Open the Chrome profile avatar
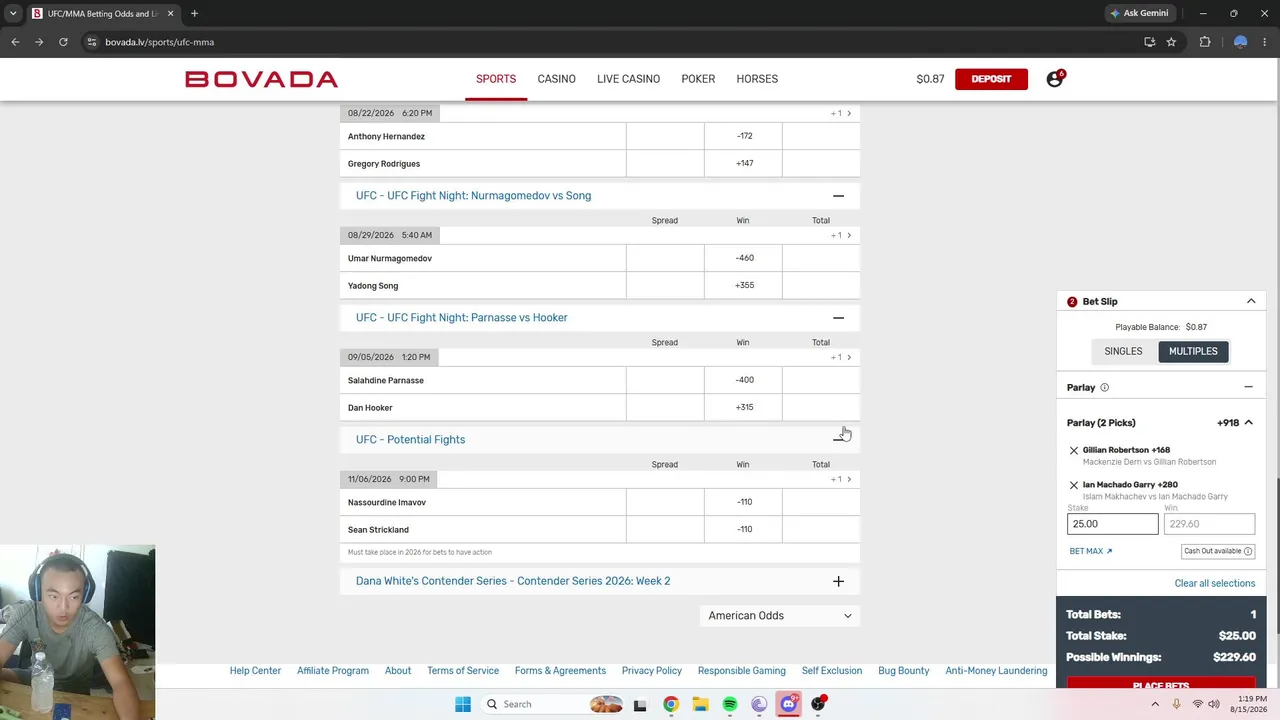Image resolution: width=1280 pixels, height=720 pixels. pyautogui.click(x=1240, y=42)
